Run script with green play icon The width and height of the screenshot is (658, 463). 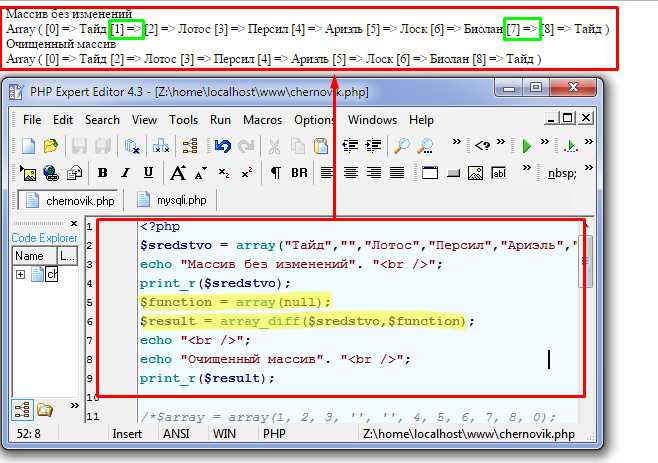[527, 146]
